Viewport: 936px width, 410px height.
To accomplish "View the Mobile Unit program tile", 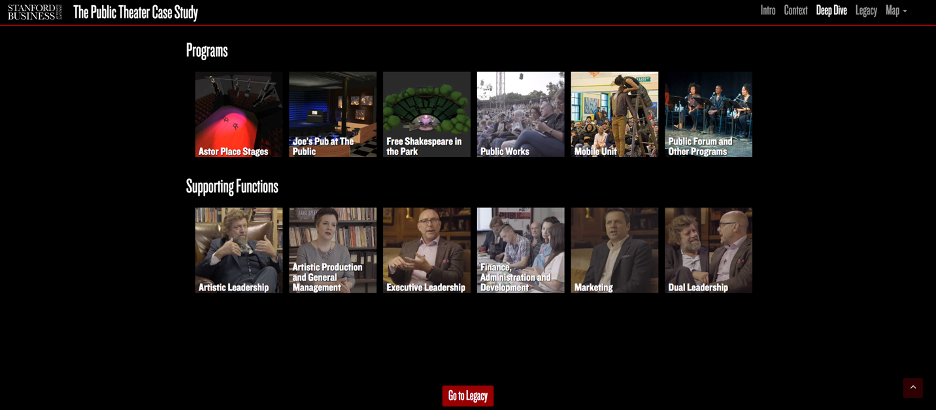I will [614, 115].
